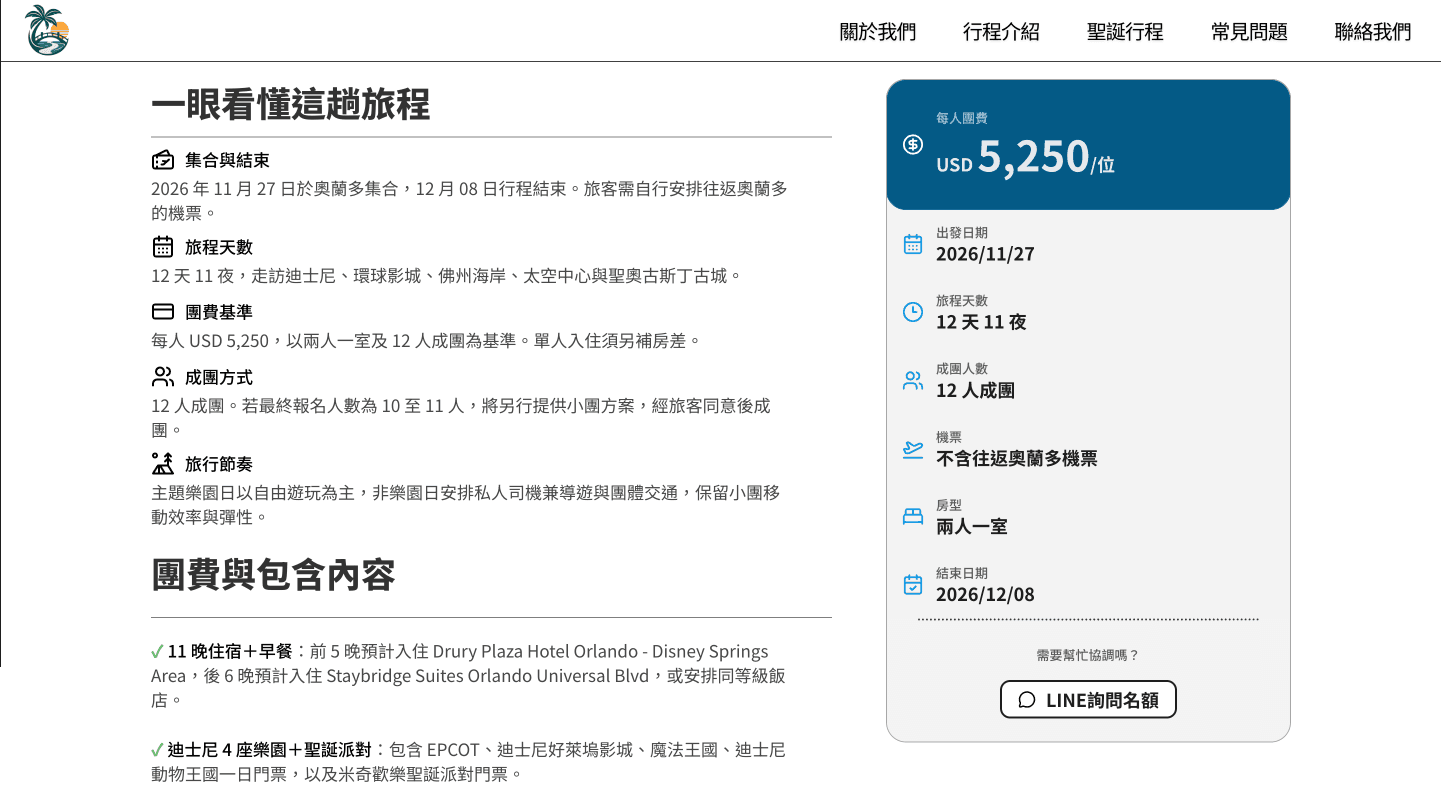This screenshot has height=811, width=1441.
Task: Click the clock icon beside 12 天 11 夜
Action: 913,312
